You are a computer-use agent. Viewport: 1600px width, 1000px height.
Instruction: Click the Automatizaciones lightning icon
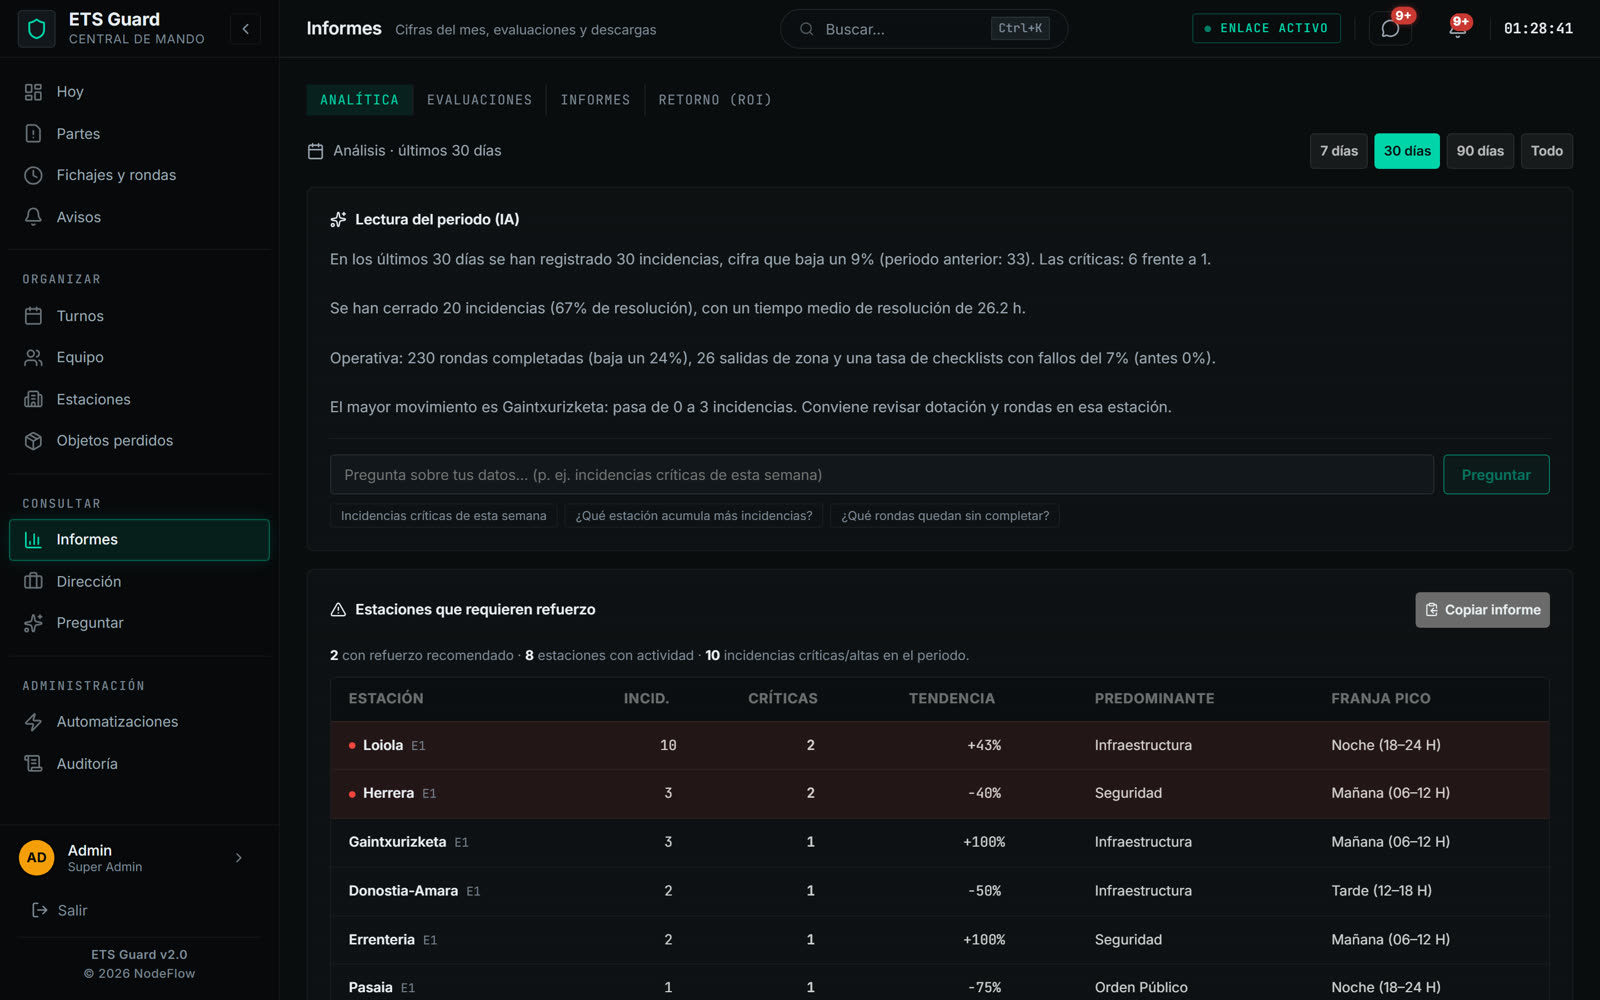[33, 722]
